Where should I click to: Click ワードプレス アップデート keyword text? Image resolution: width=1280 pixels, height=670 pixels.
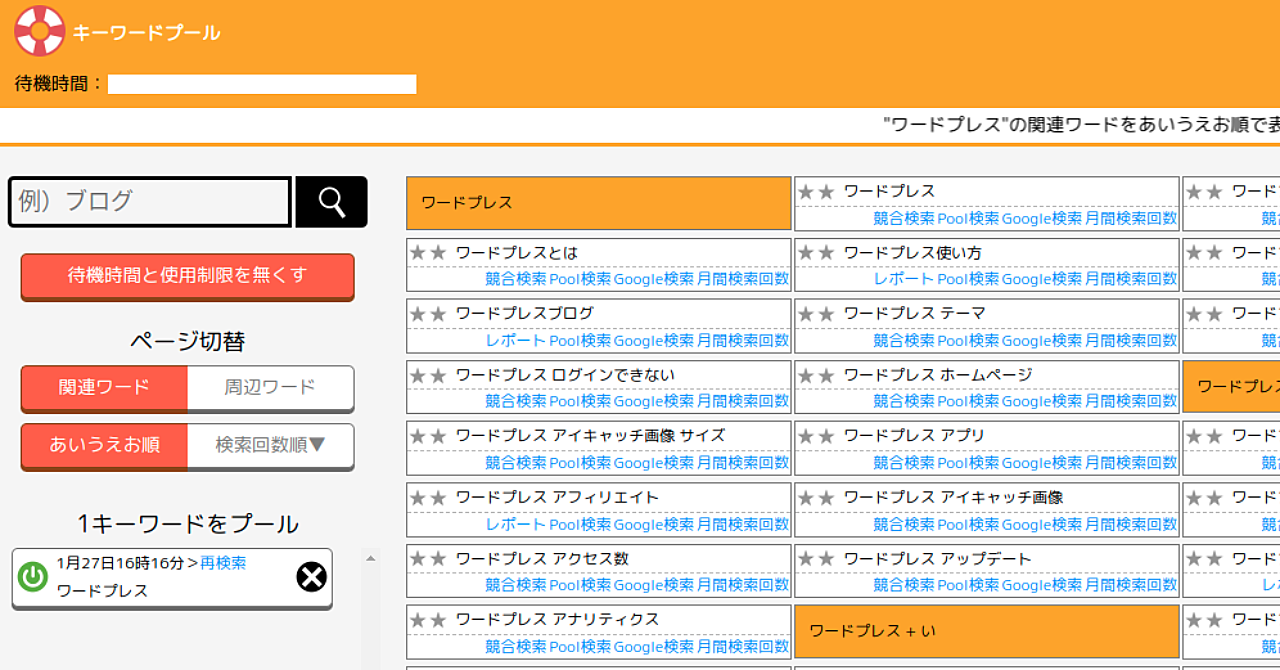937,560
